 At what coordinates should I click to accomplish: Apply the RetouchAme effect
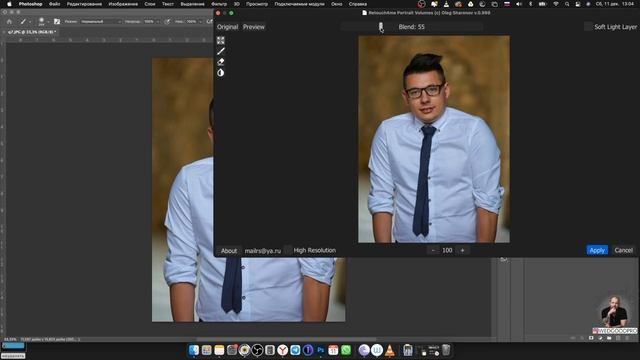click(597, 250)
